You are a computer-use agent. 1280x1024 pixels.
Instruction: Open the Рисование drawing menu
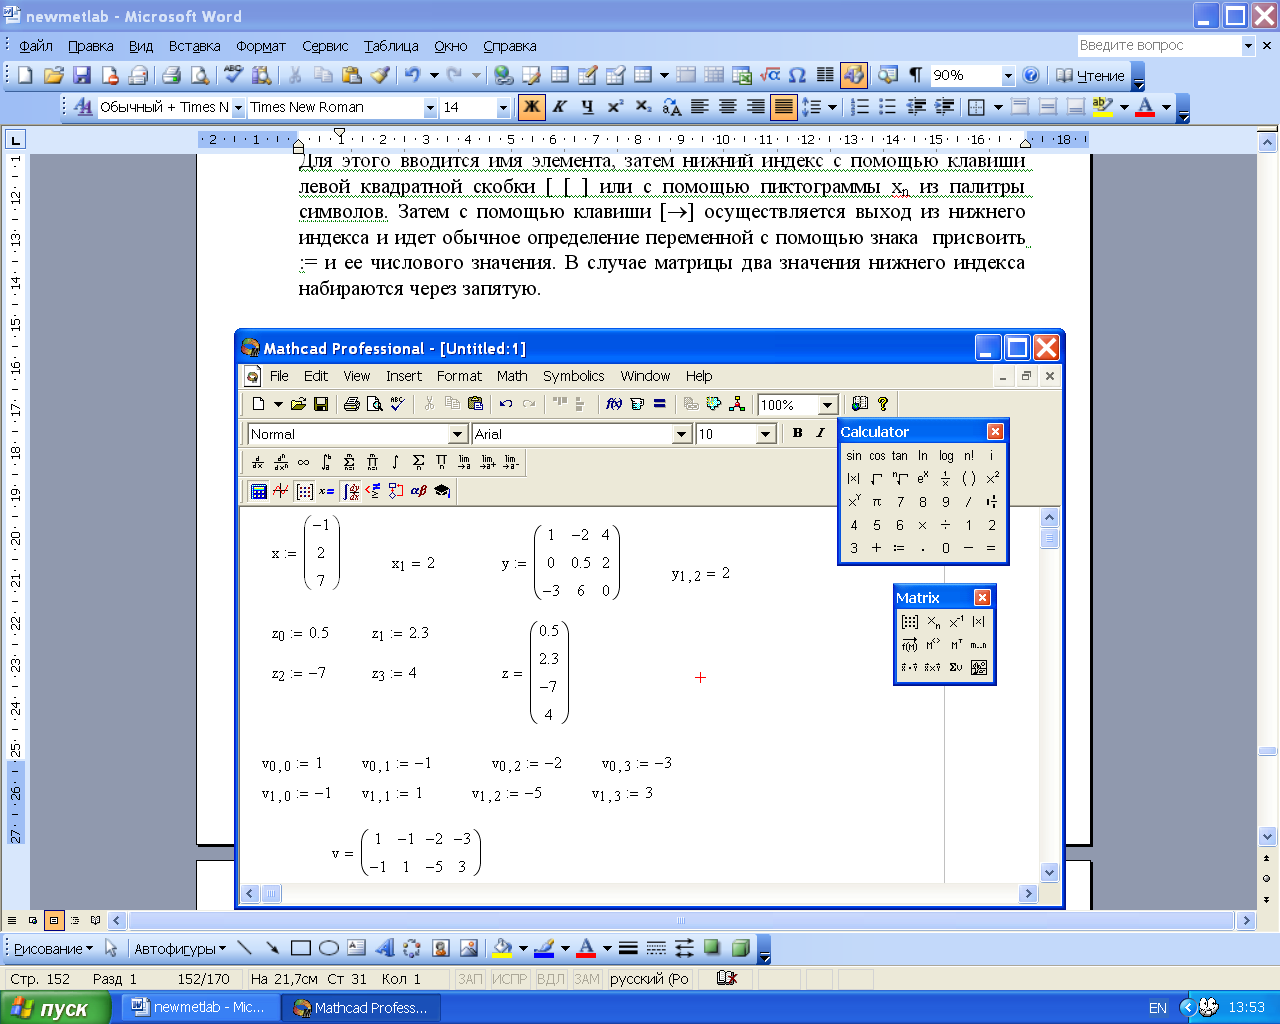point(53,949)
